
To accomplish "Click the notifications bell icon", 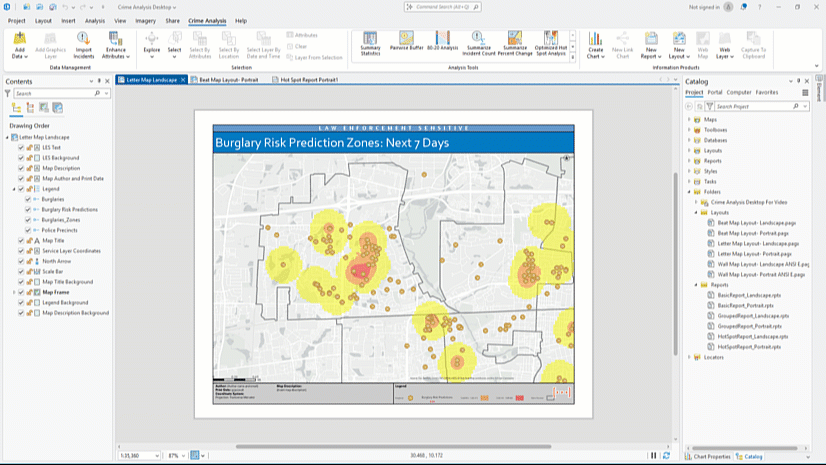I will 743,7.
